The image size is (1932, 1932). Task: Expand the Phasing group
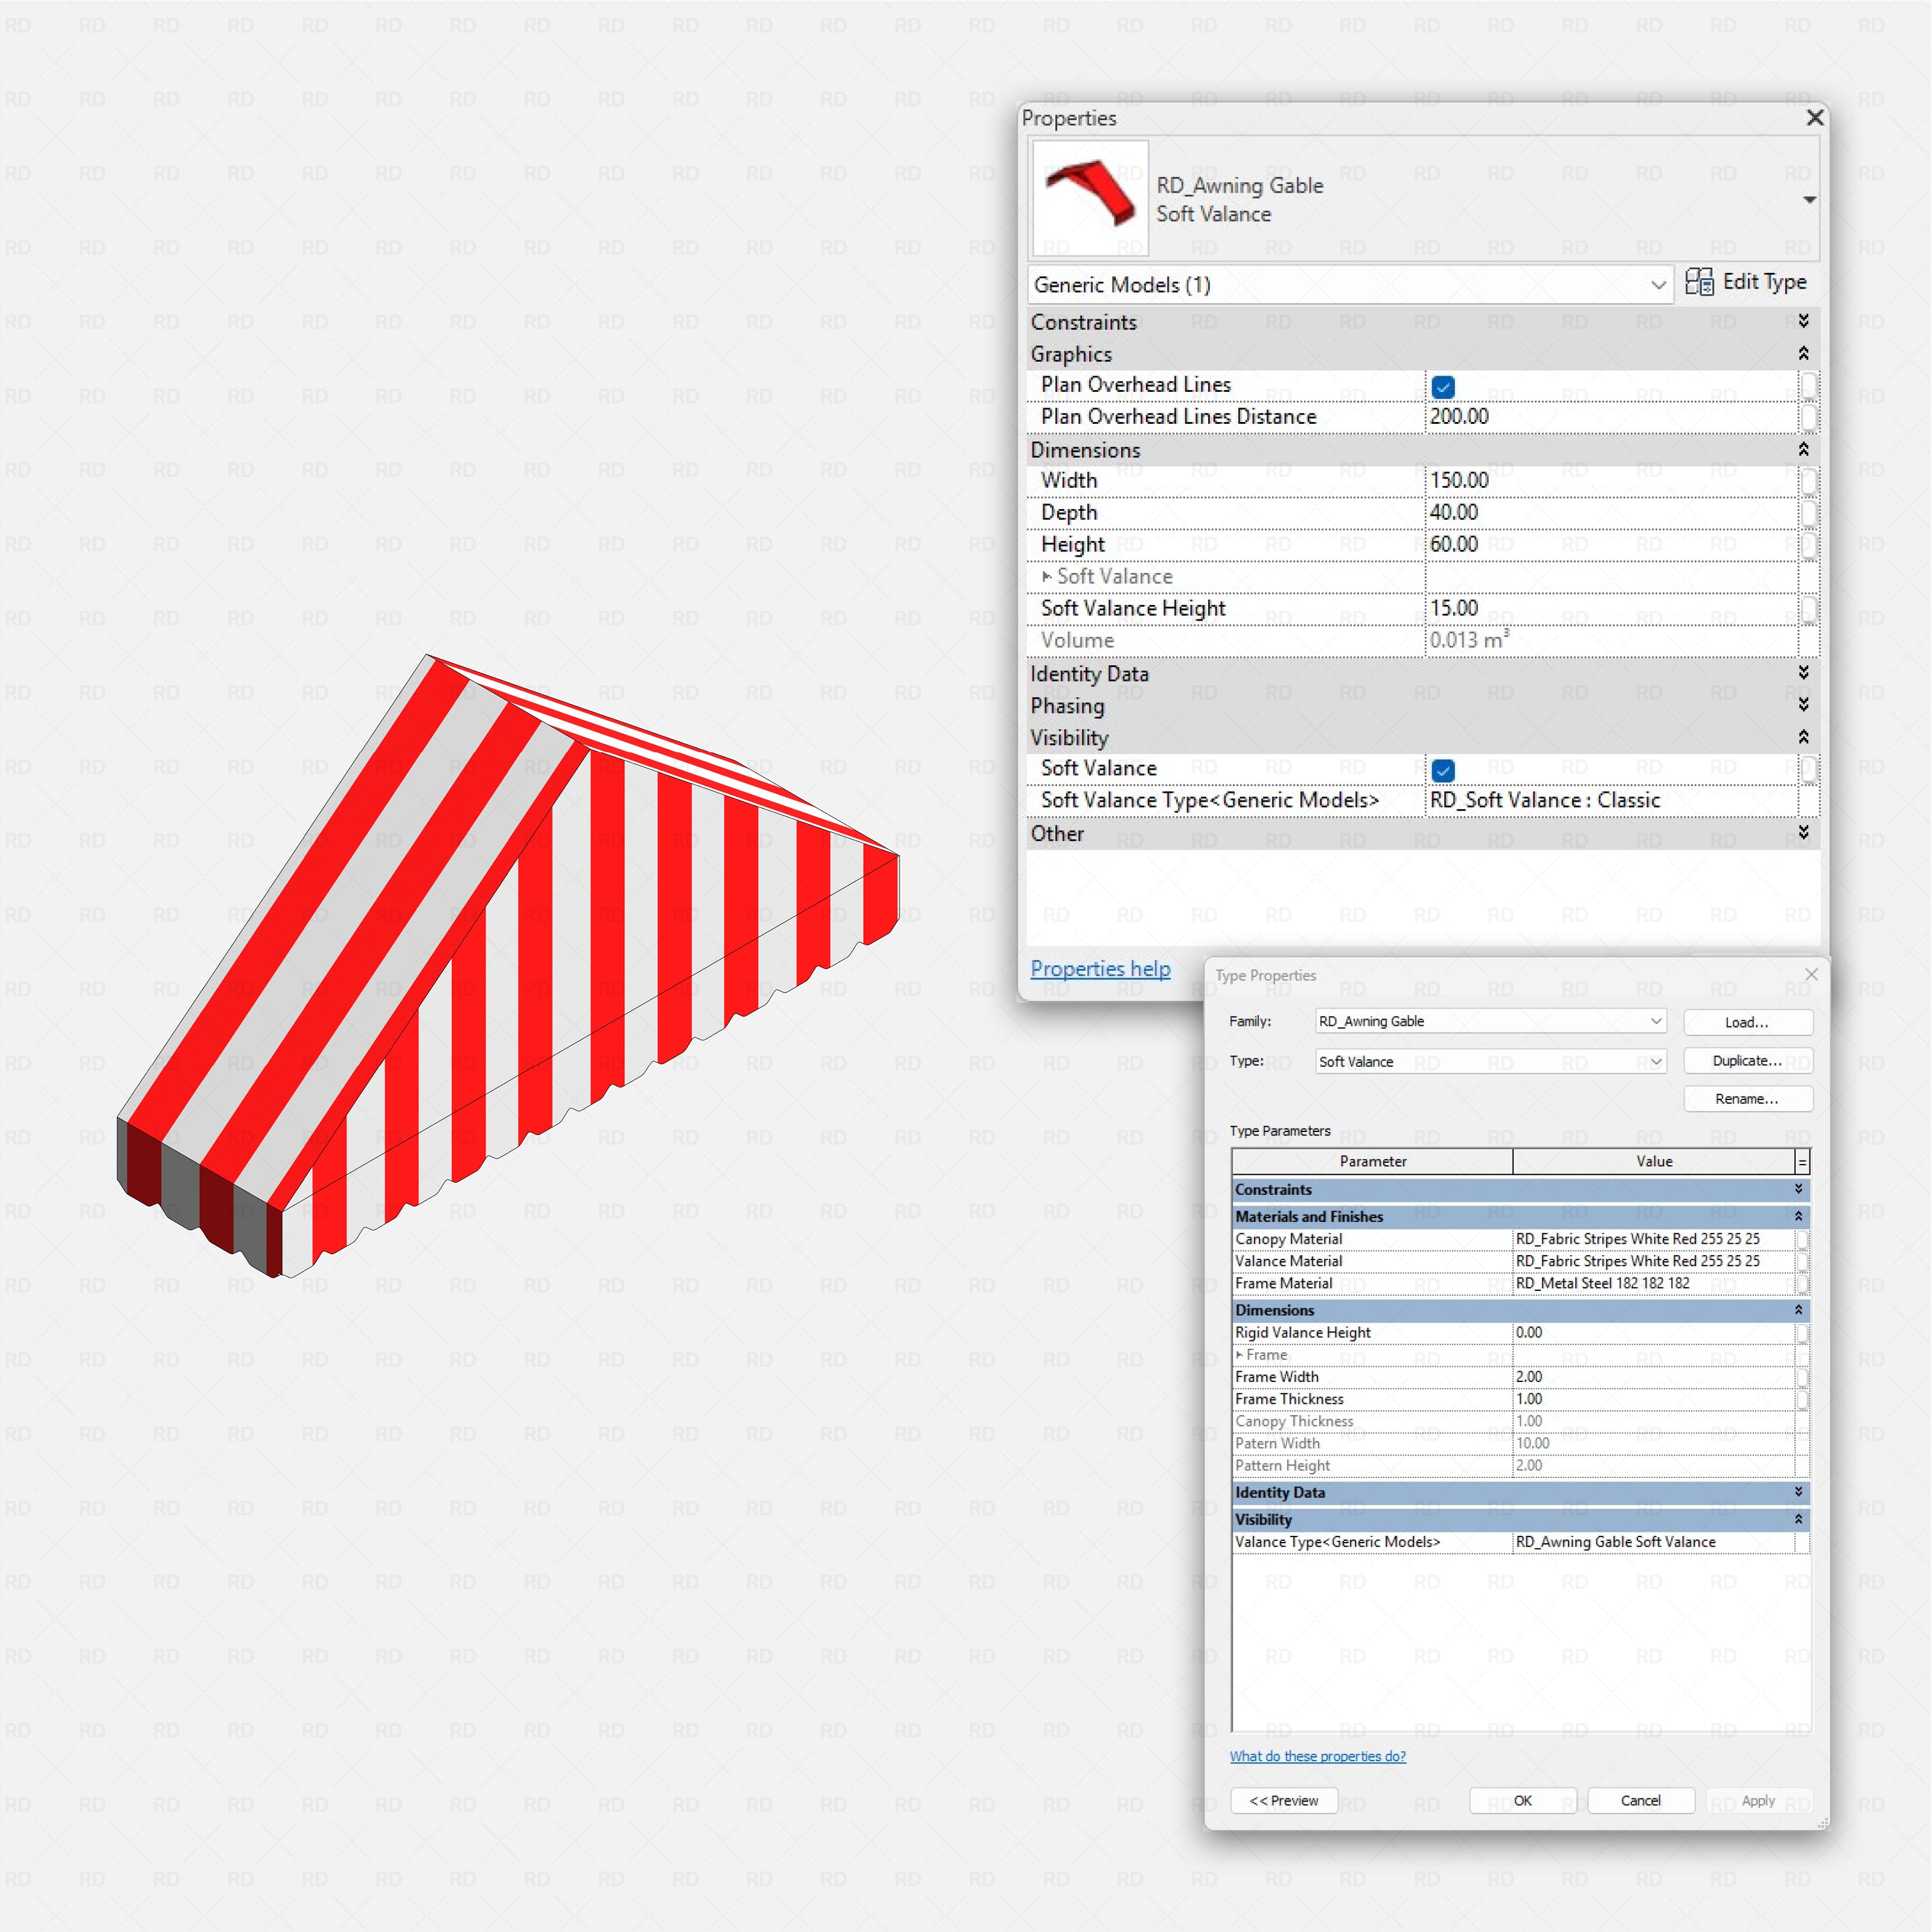1803,705
